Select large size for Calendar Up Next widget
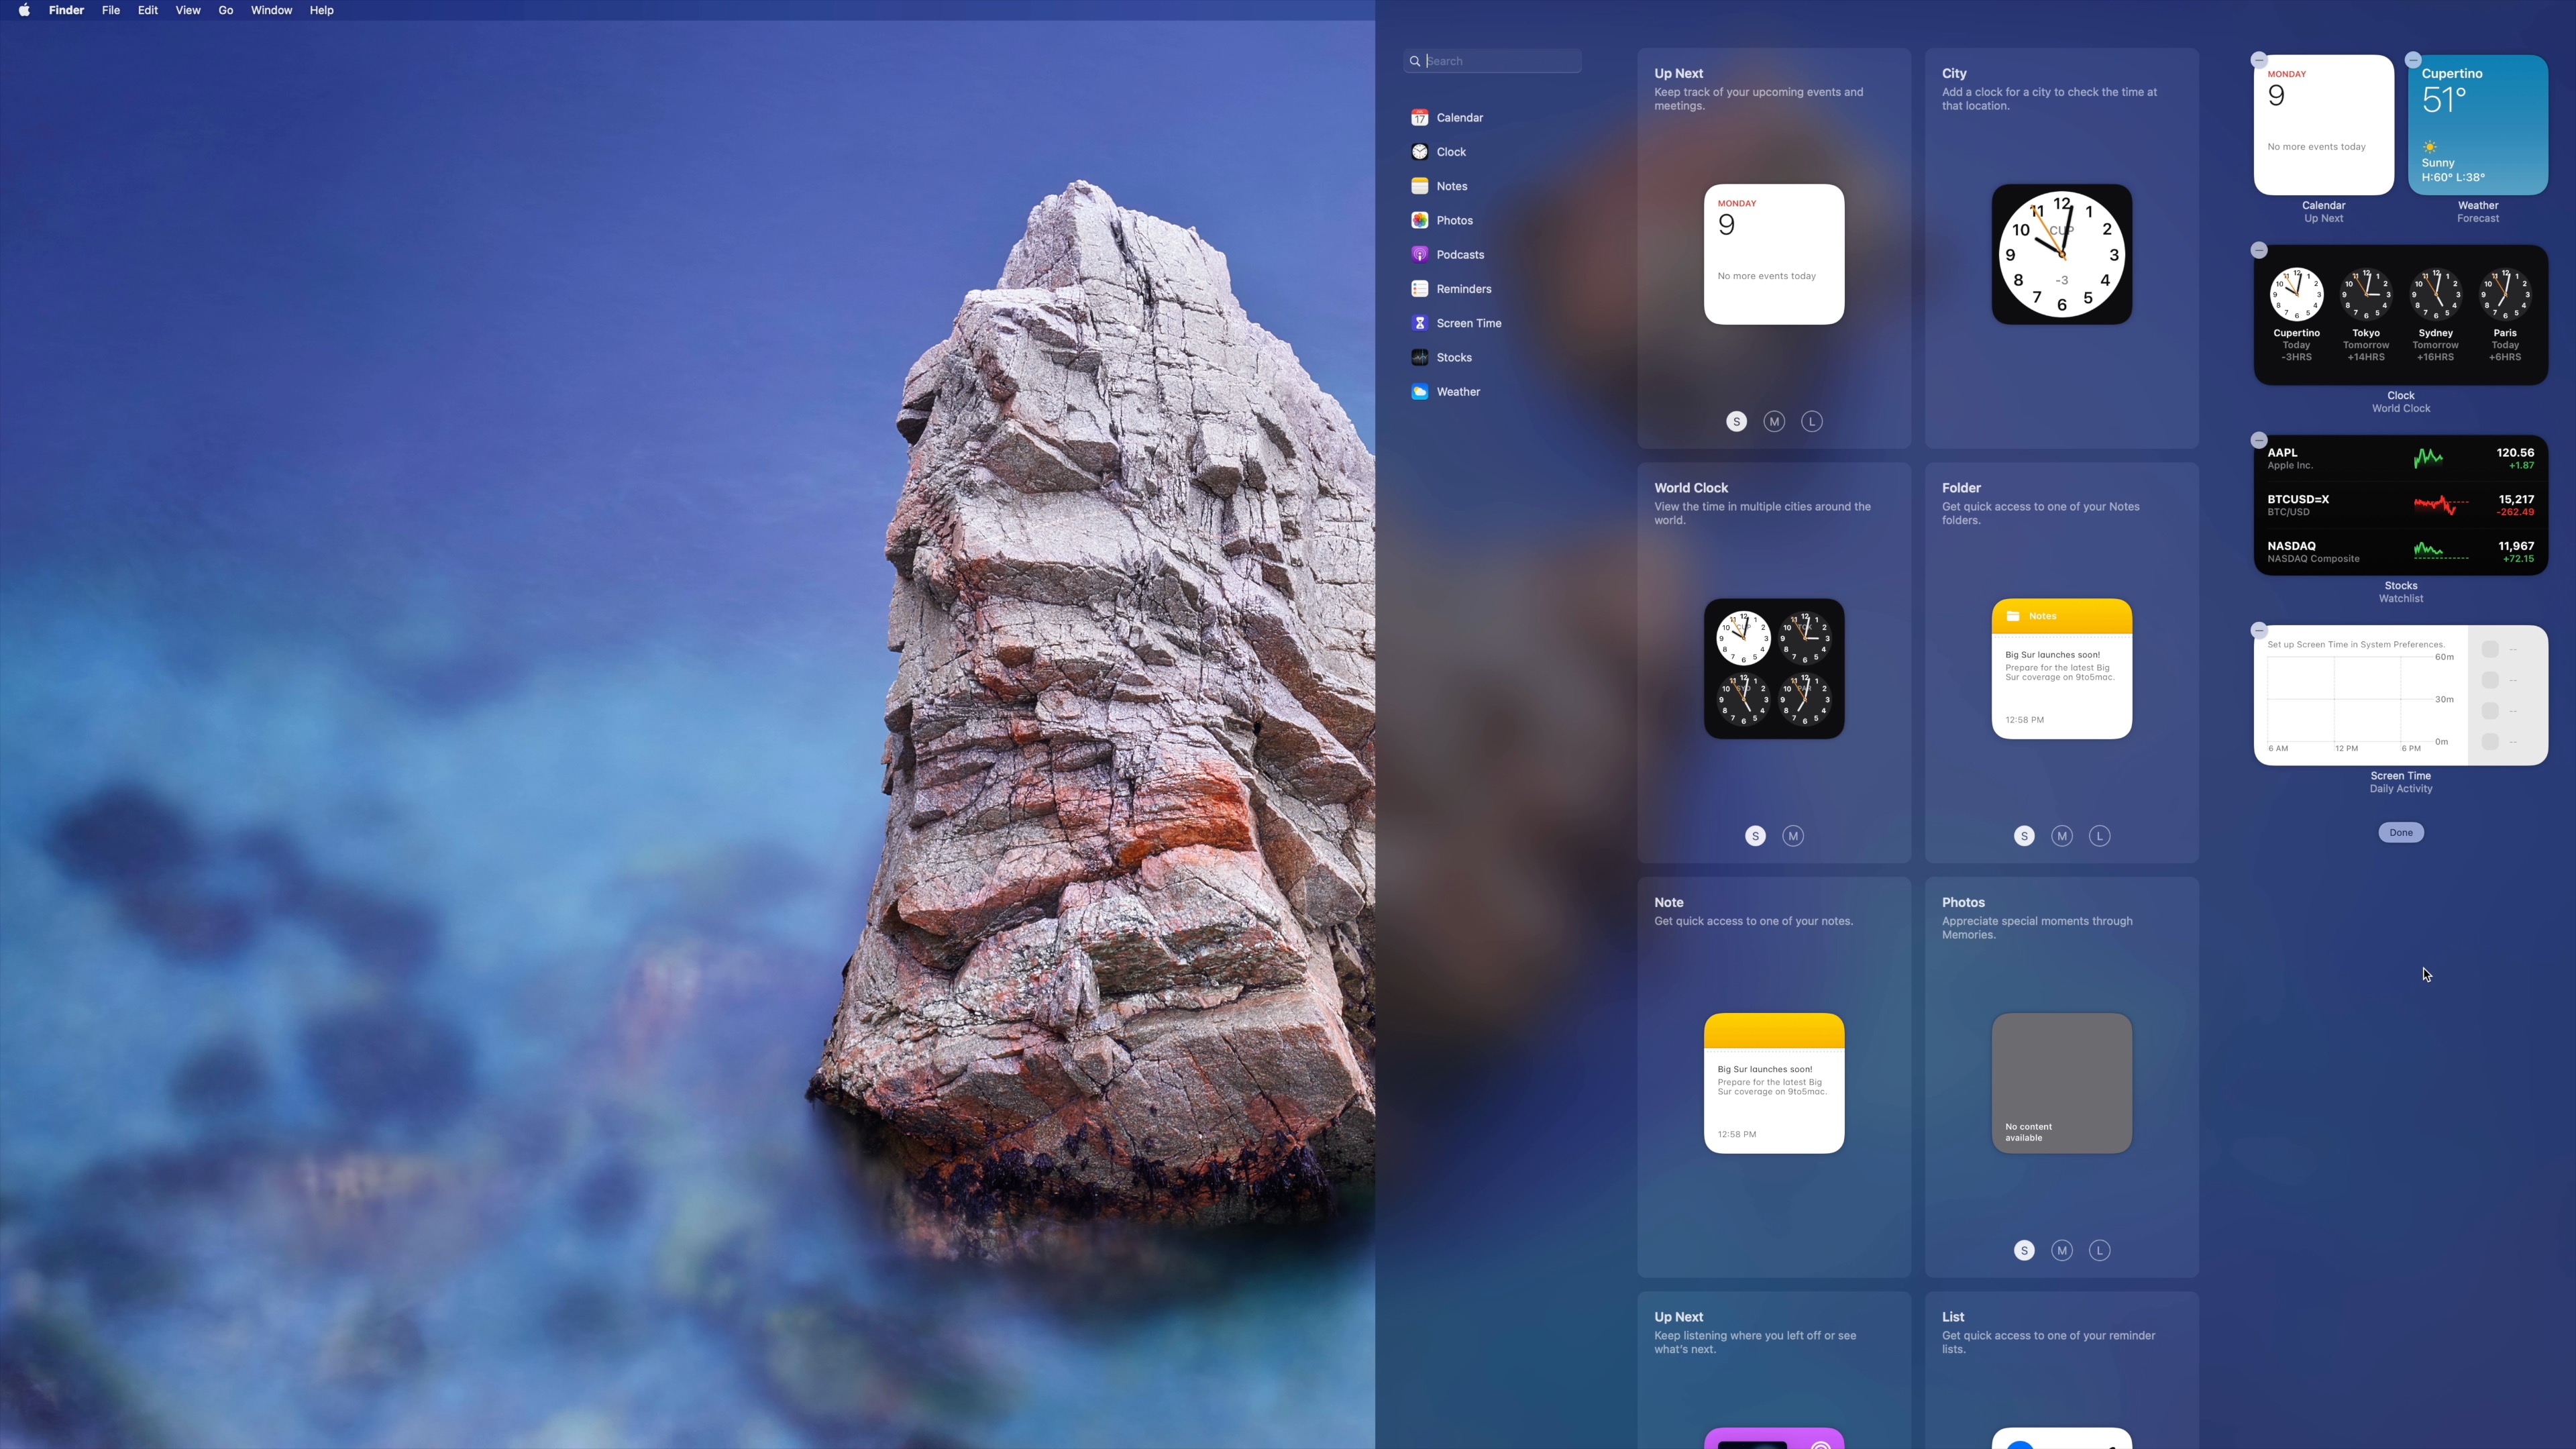 1812,422
